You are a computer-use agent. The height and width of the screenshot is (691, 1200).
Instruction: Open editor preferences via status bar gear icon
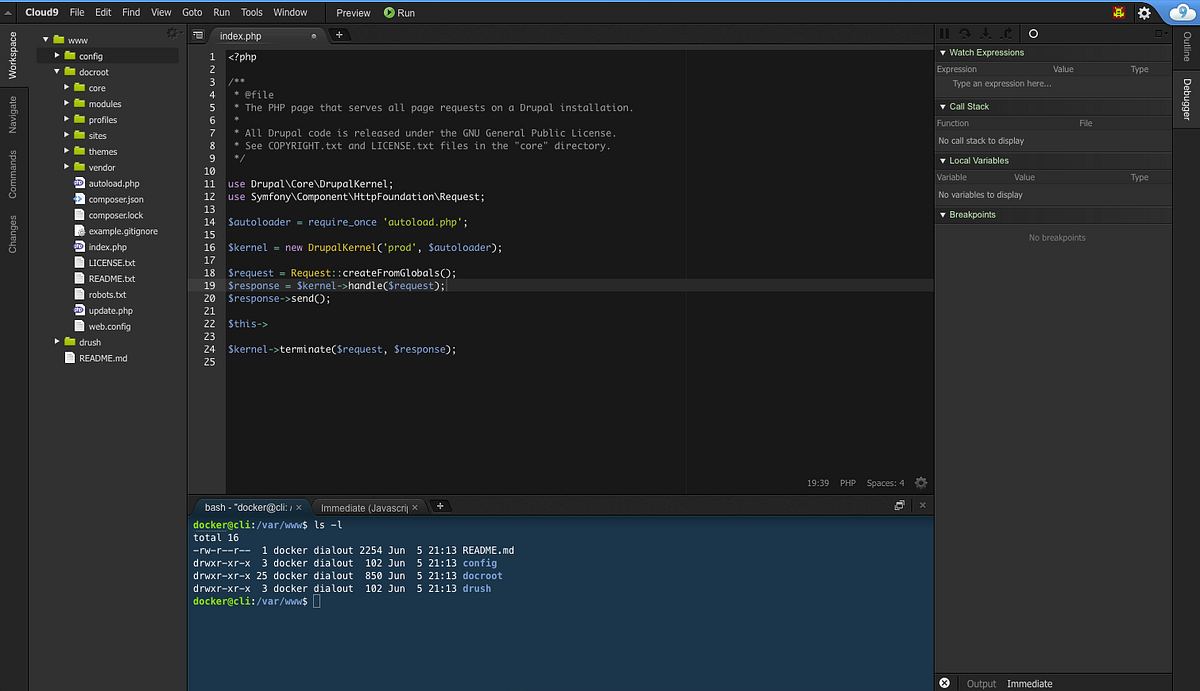tap(921, 482)
